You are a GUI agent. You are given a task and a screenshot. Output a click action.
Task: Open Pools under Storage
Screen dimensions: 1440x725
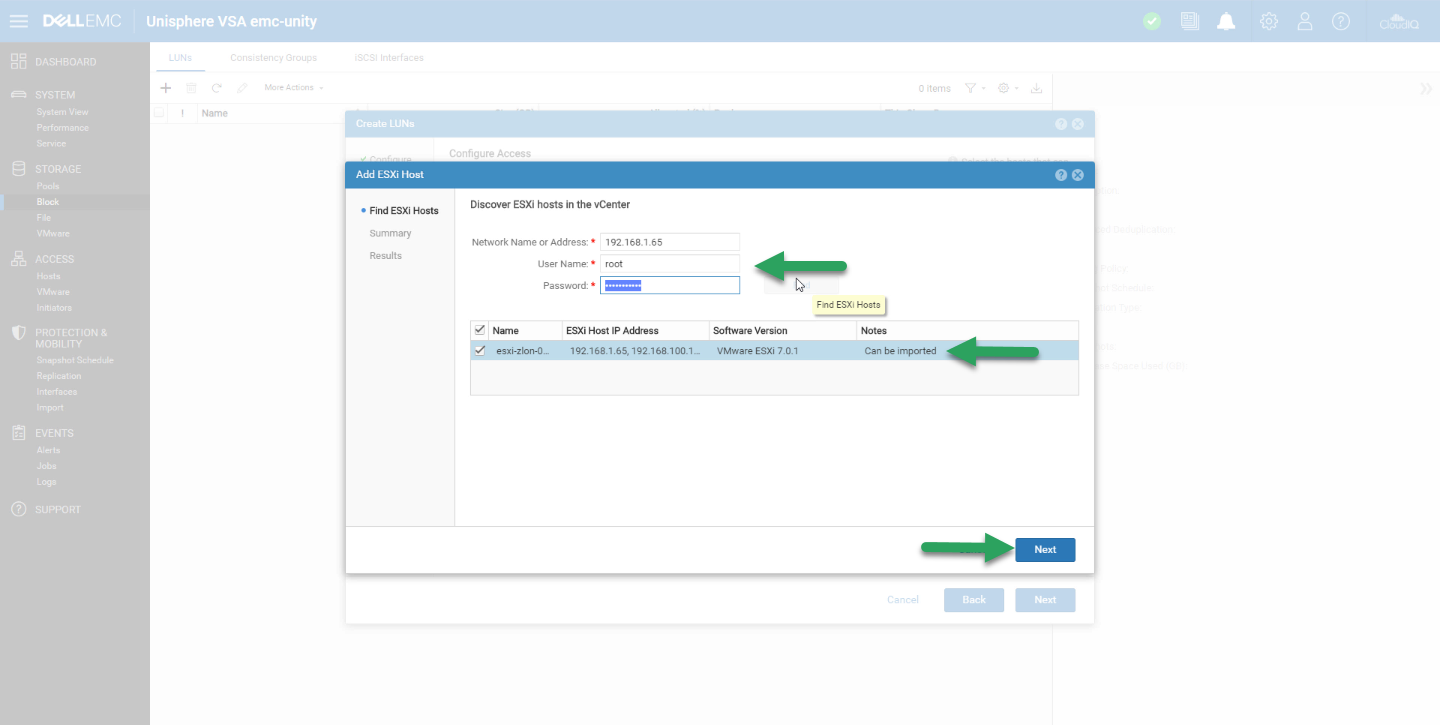pos(48,186)
